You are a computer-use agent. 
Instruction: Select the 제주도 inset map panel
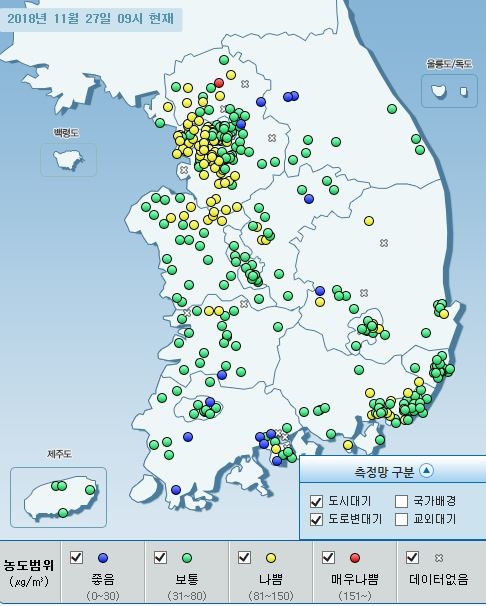58,497
